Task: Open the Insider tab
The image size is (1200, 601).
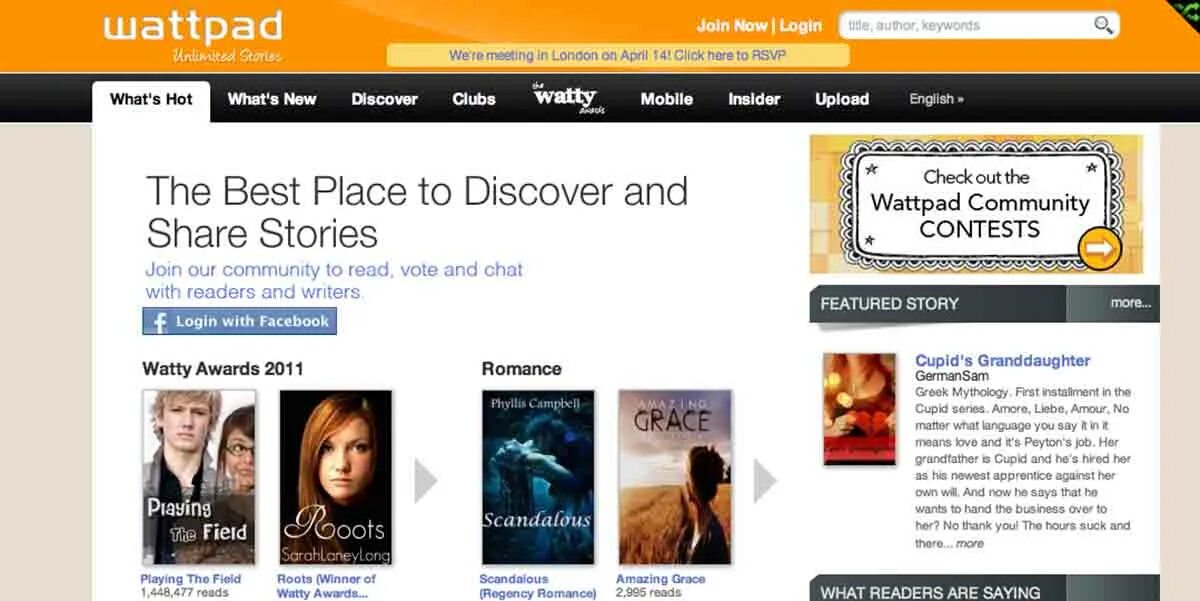Action: click(x=754, y=99)
